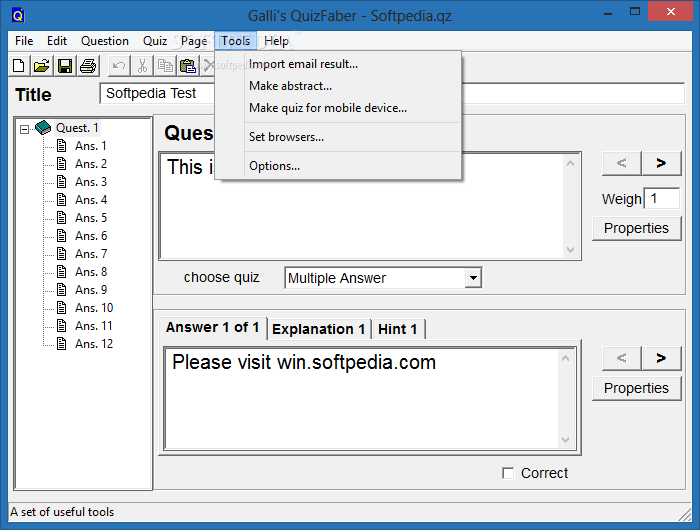Screen dimensions: 700x530
Task: Maximize the QuizFaber window
Action: click(x=635, y=12)
